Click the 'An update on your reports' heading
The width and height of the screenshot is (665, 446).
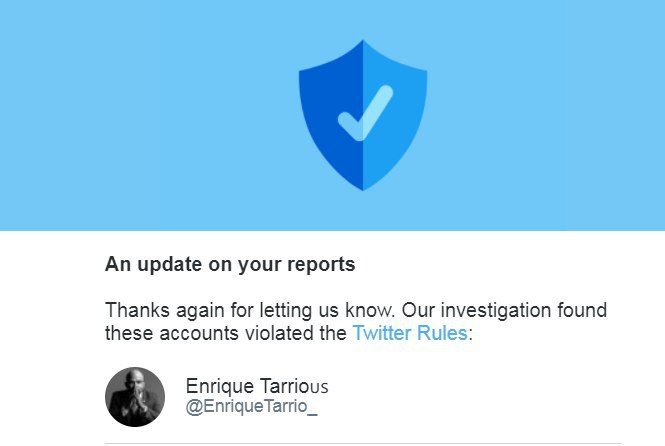[230, 266]
